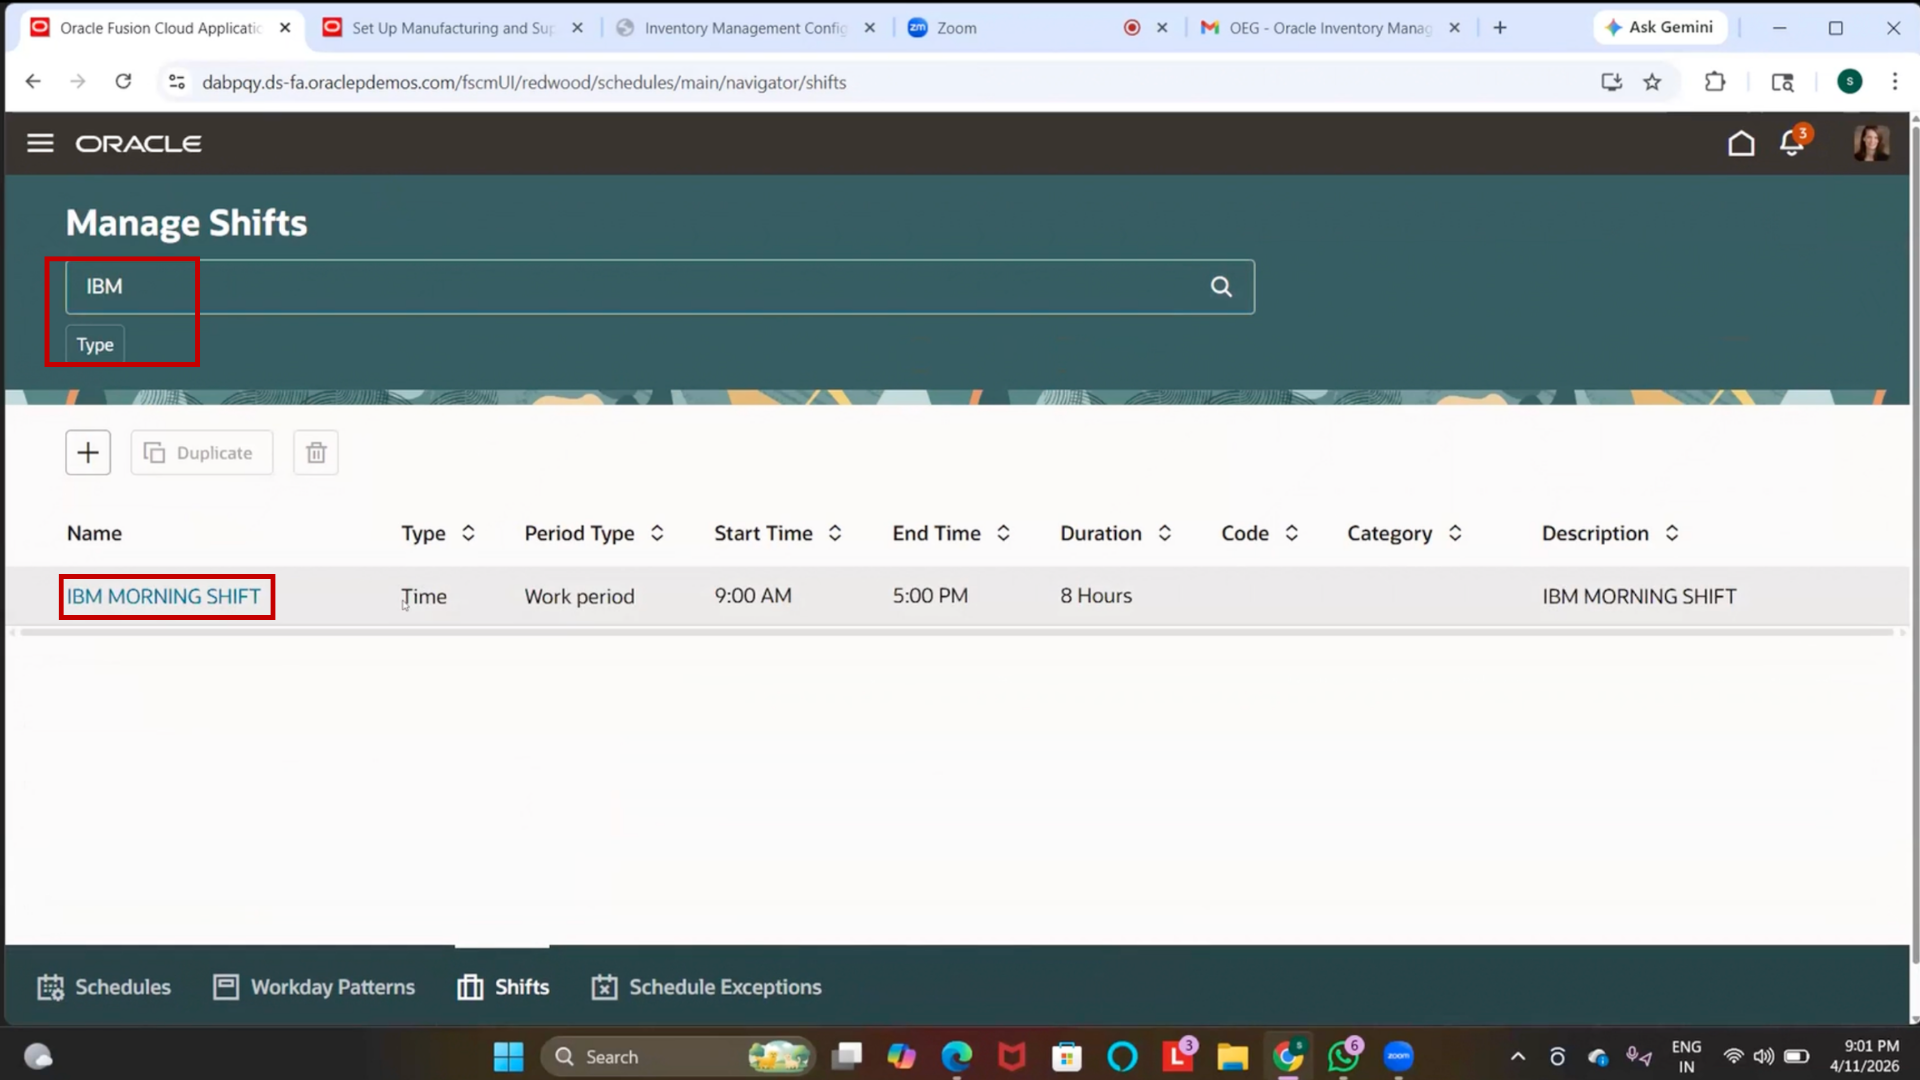Open Chrome three-dot menu
Screen dimensions: 1920x1080
pyautogui.click(x=1894, y=82)
